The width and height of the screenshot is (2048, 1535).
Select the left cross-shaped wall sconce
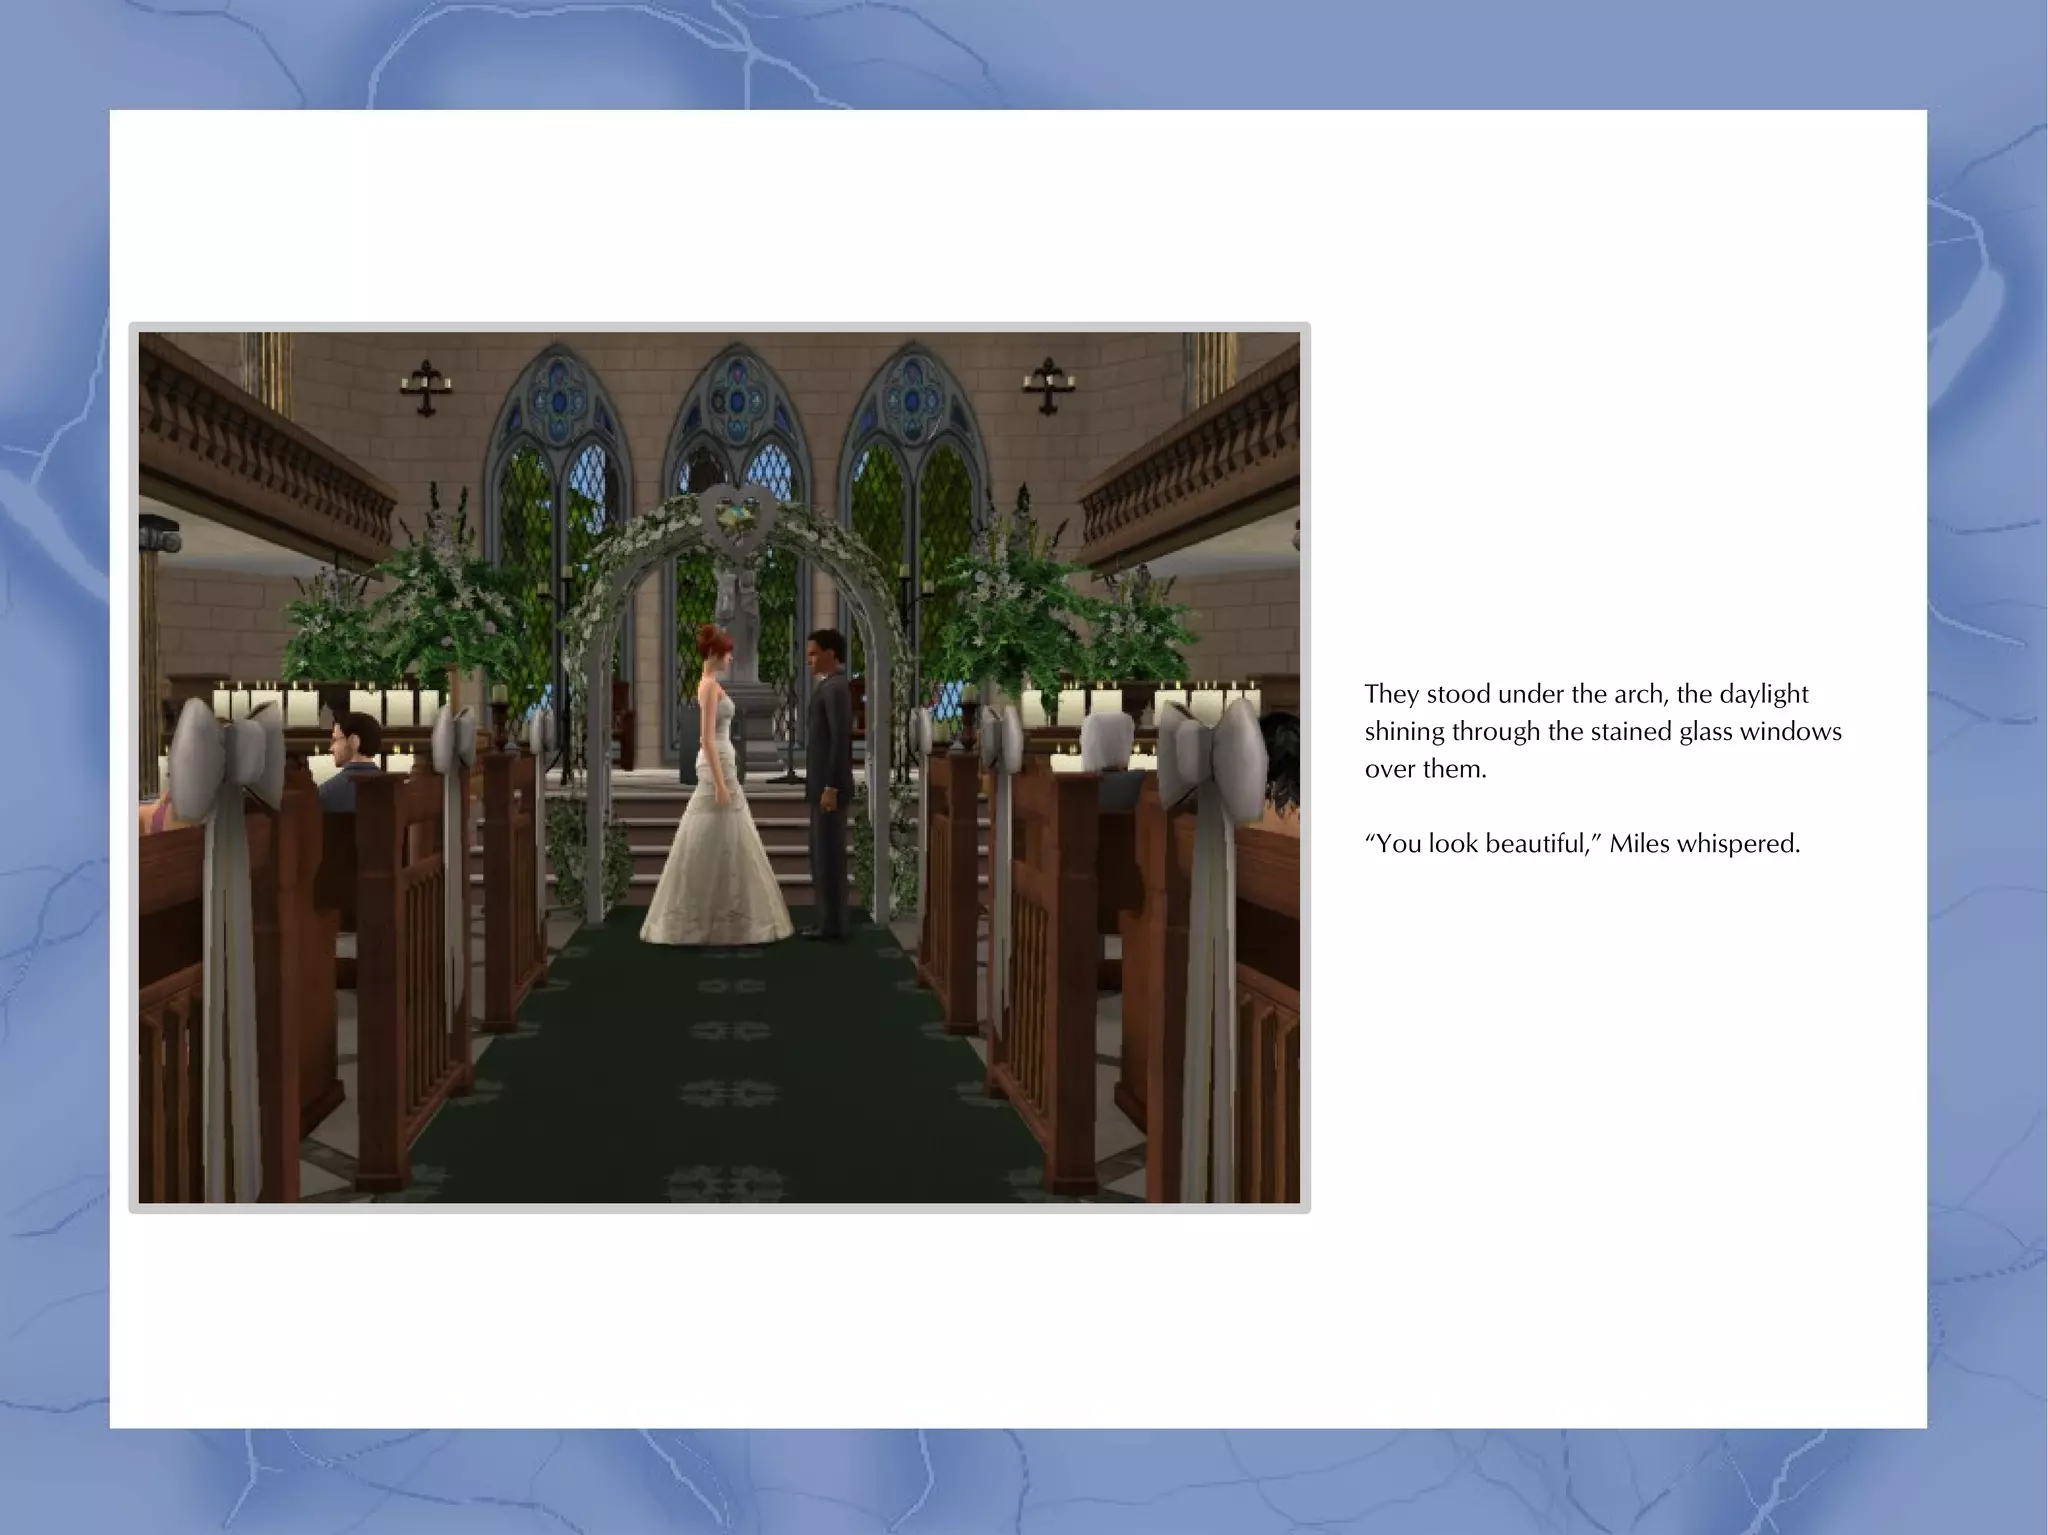pos(427,387)
